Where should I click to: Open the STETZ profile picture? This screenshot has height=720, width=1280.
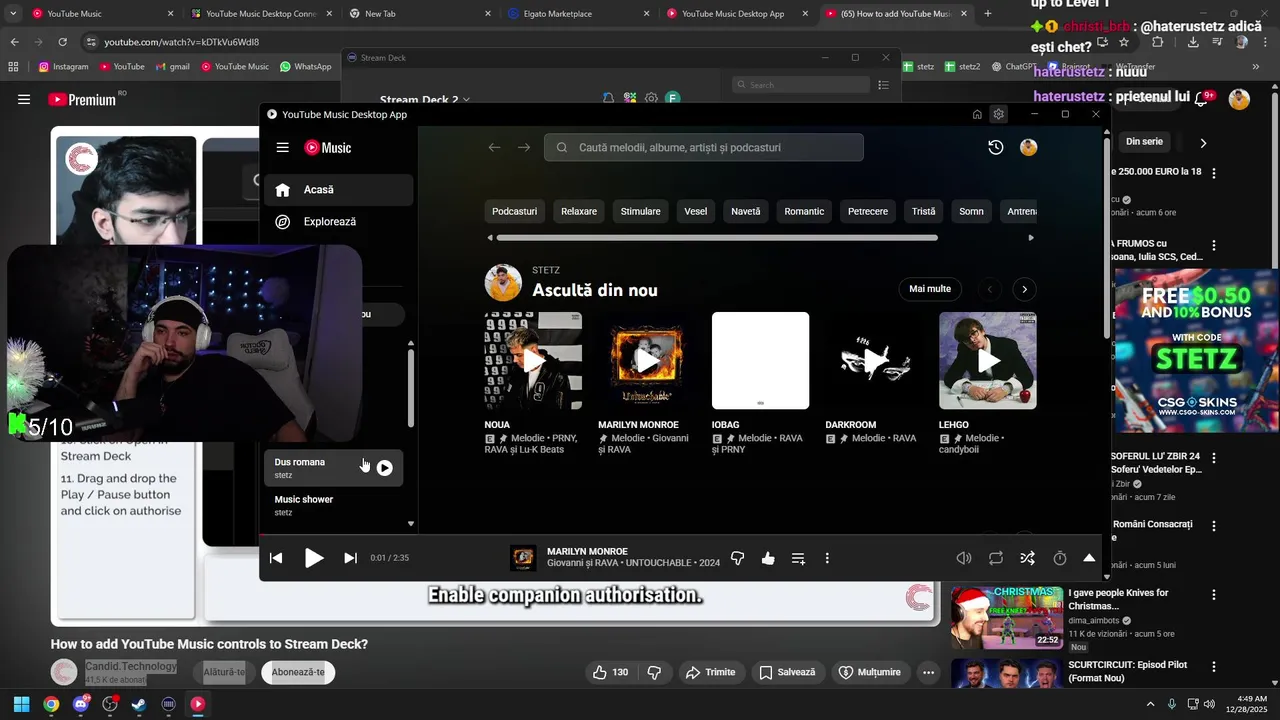503,283
